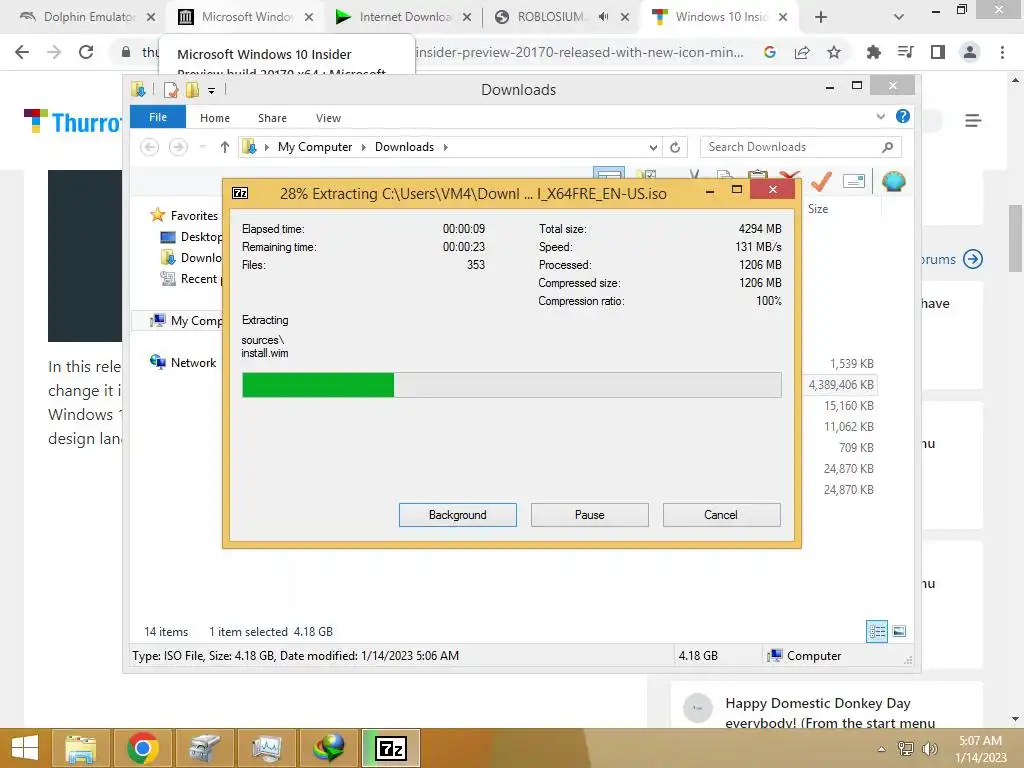Click the share icon in Chrome's address bar

pyautogui.click(x=802, y=52)
